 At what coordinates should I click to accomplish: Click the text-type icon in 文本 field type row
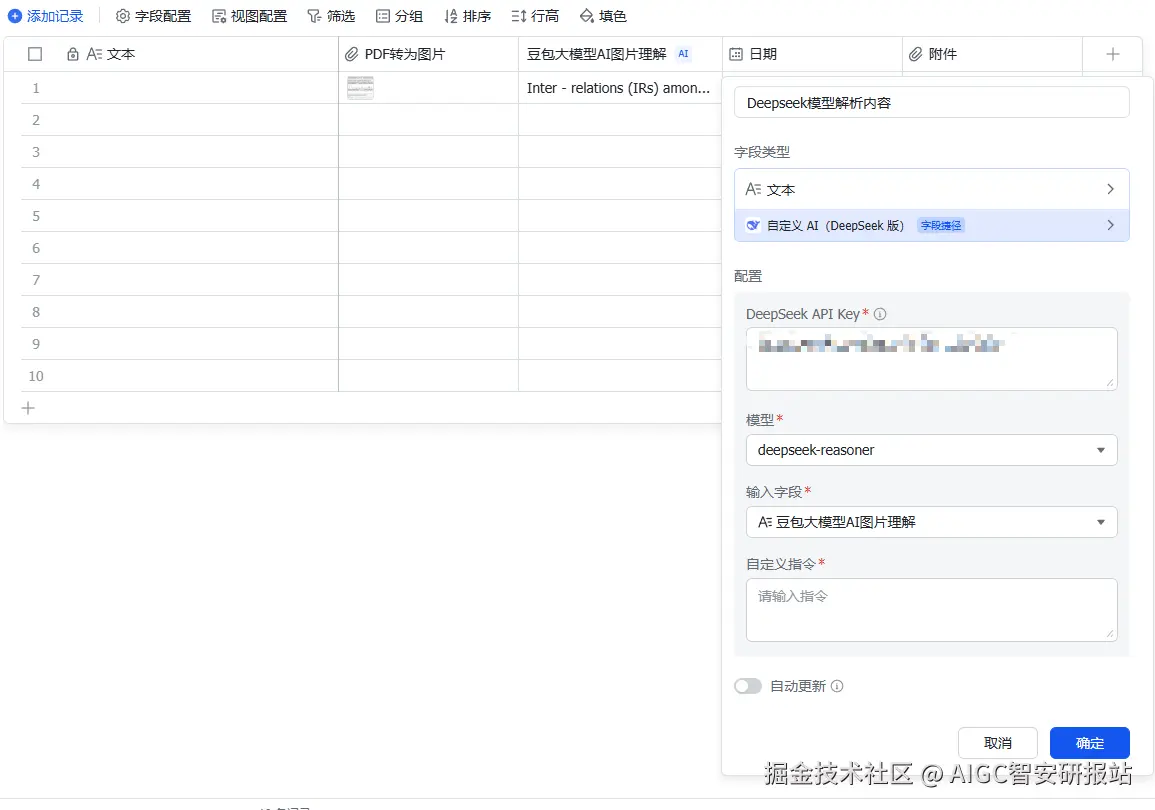click(x=753, y=189)
